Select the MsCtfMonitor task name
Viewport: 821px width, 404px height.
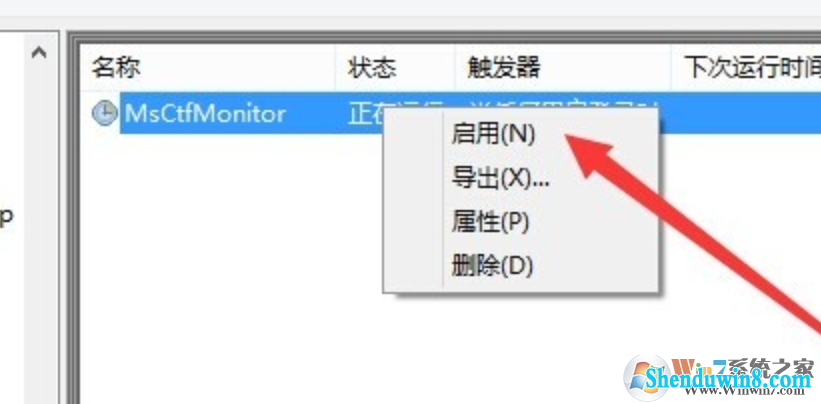[x=205, y=113]
